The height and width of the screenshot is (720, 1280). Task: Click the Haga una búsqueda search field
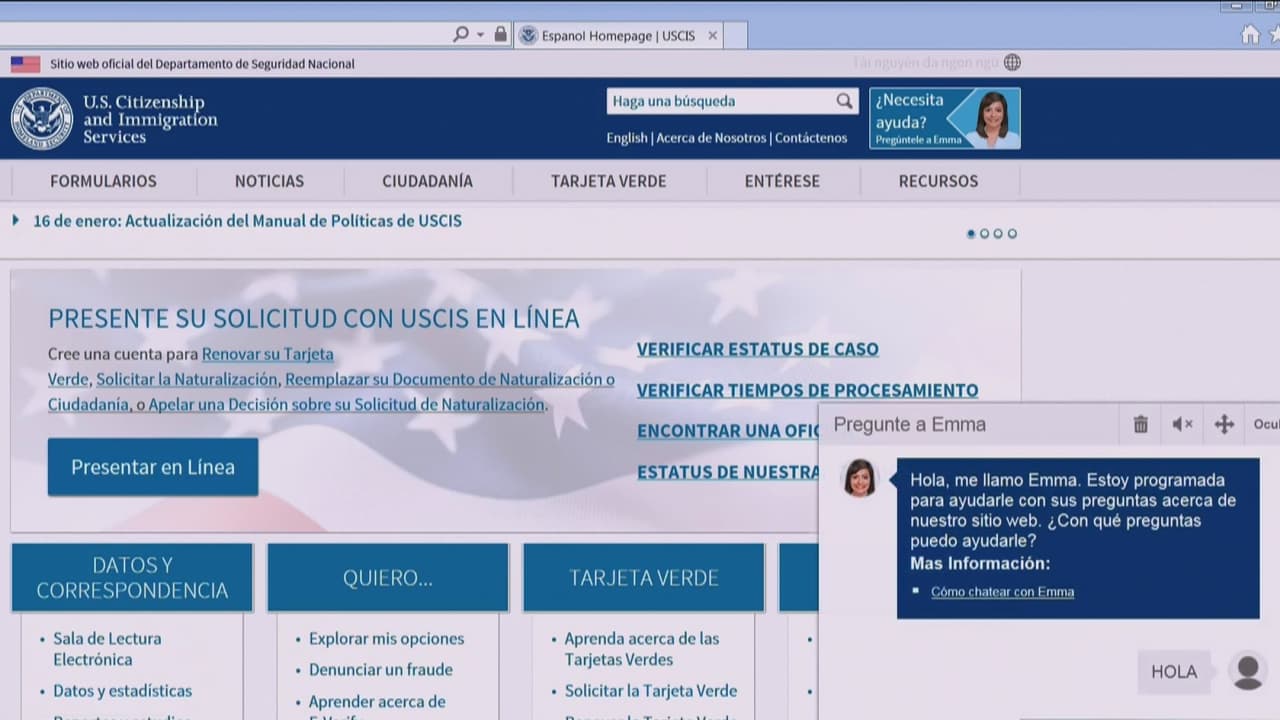720,101
